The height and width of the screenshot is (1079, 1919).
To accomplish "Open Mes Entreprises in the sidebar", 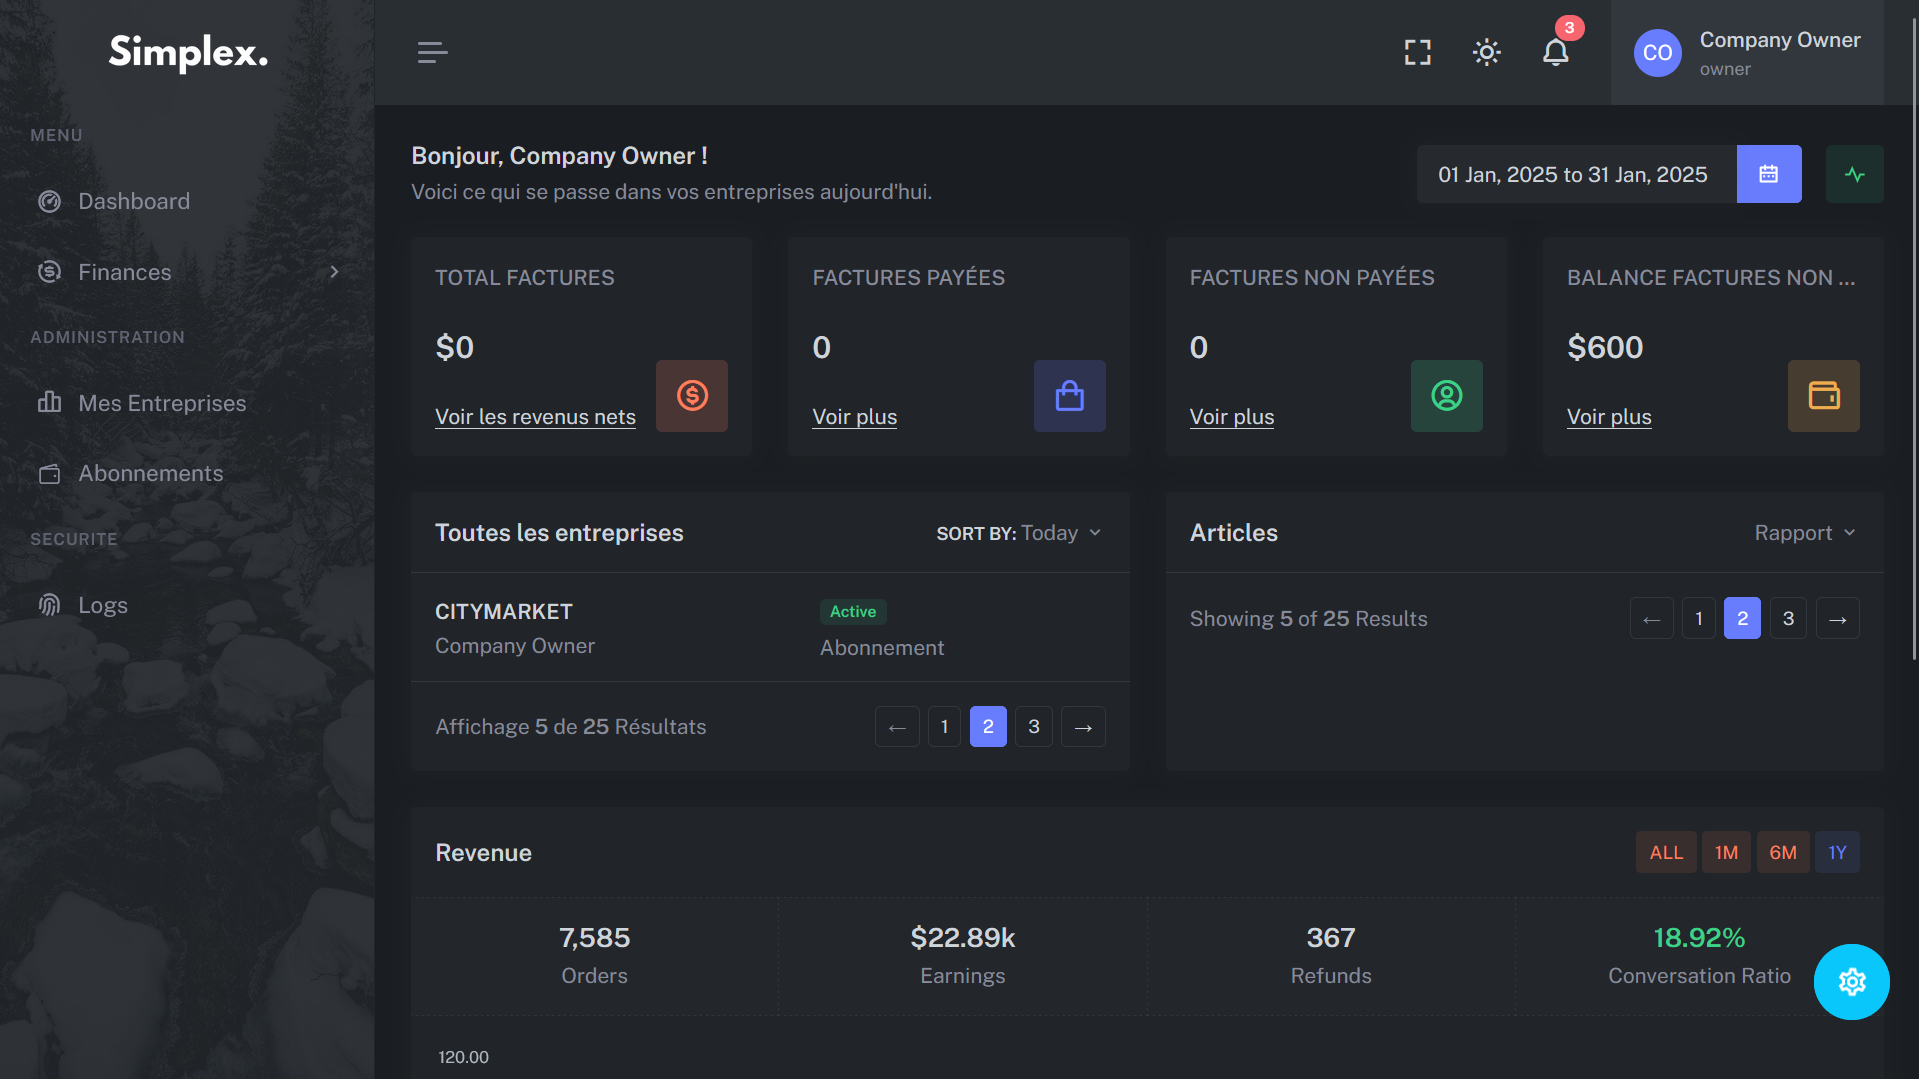I will coord(162,403).
